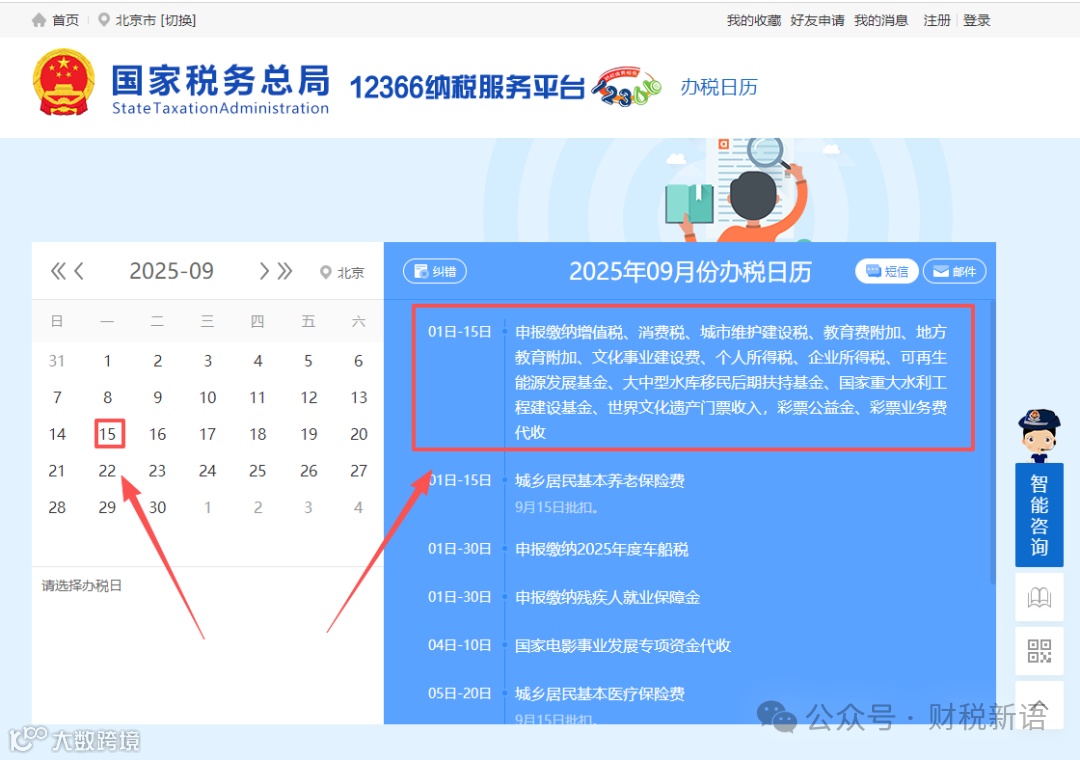Click the open-book guide icon in sidebar
Image resolution: width=1080 pixels, height=760 pixels.
point(1039,597)
